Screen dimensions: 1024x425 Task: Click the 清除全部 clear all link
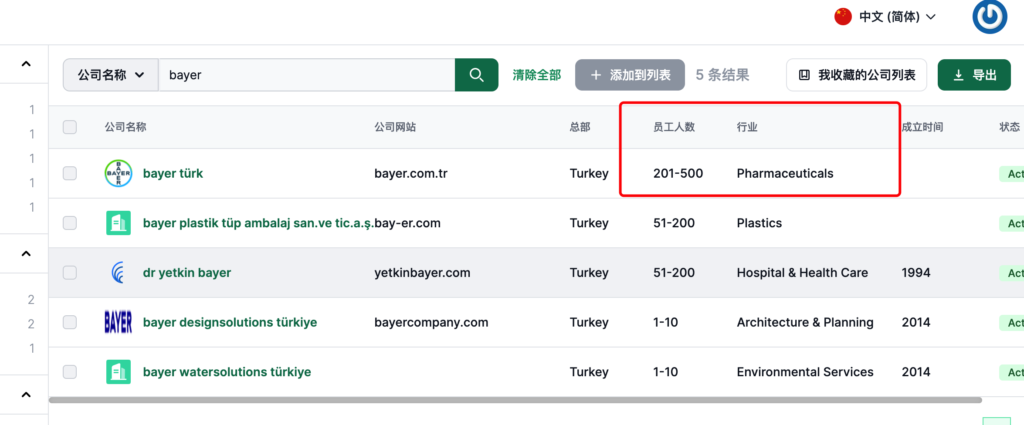(x=537, y=75)
